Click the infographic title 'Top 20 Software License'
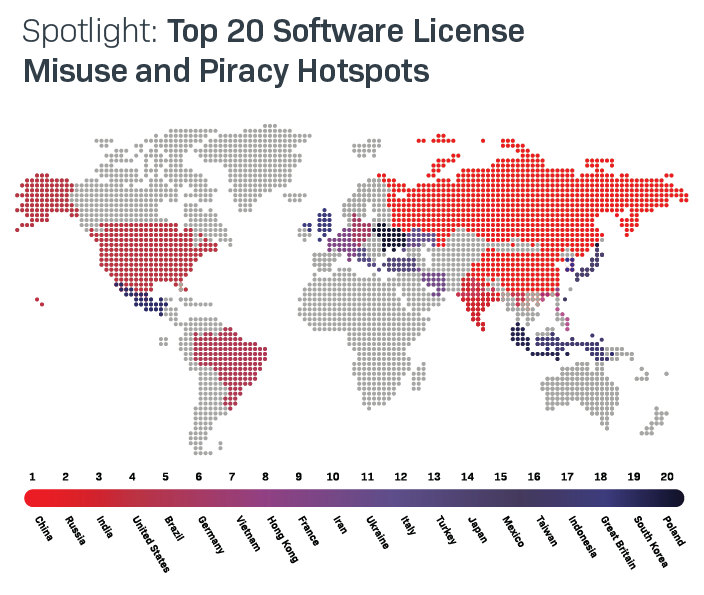 (x=346, y=31)
